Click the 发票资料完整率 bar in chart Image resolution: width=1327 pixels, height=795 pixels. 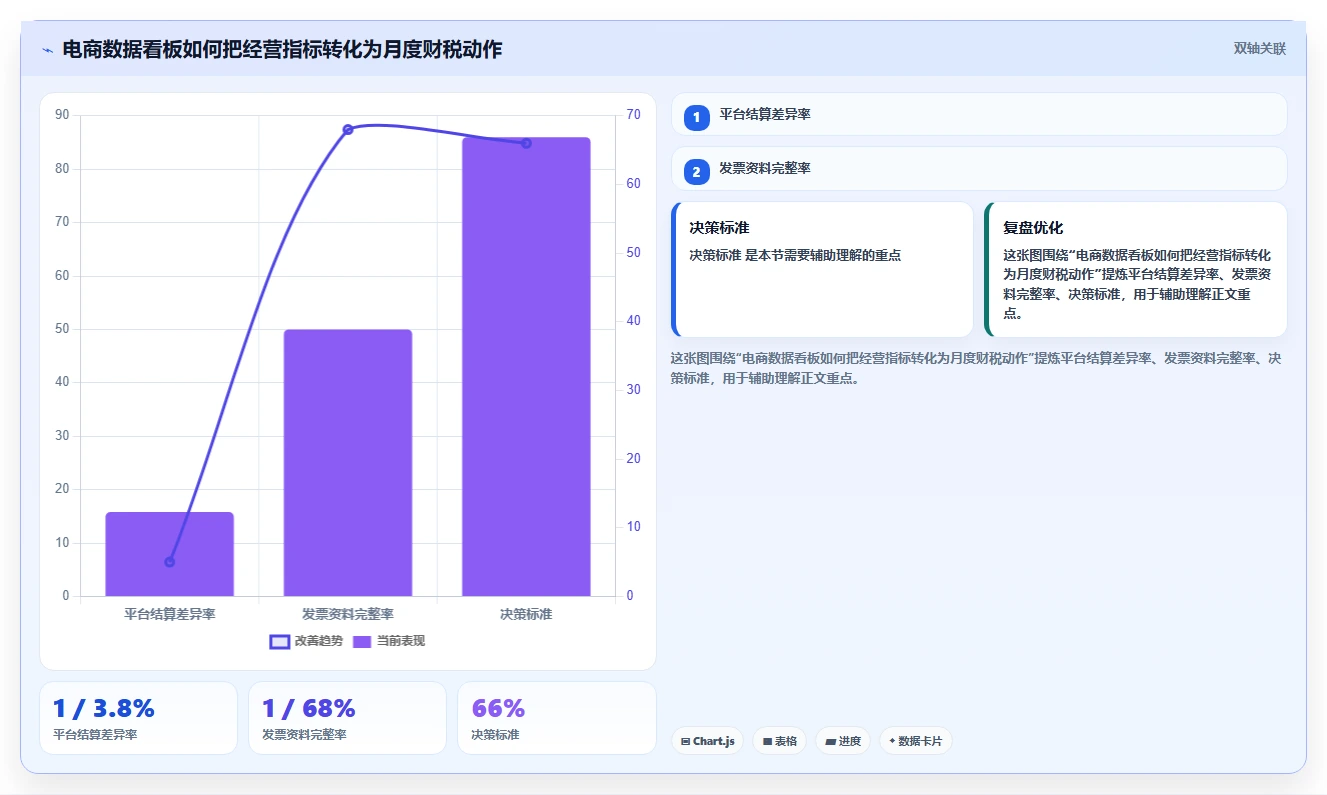click(x=348, y=463)
